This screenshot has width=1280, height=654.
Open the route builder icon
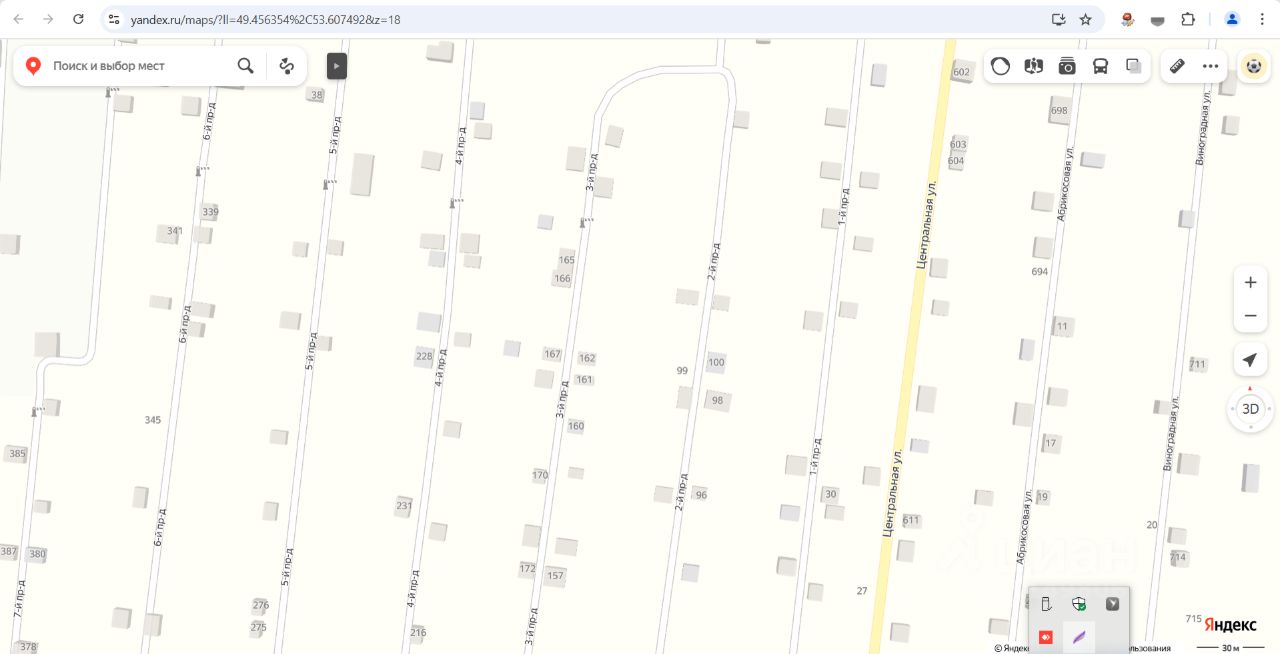[x=287, y=66]
